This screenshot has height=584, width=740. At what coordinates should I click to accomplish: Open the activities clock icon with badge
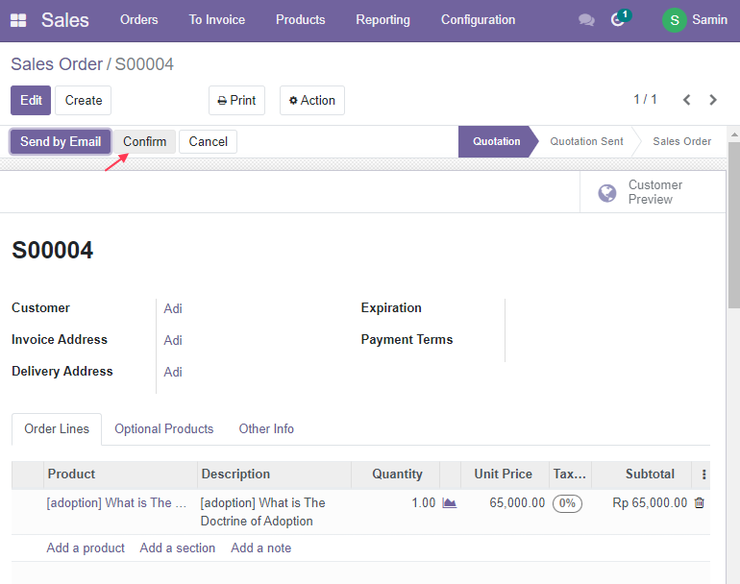(620, 19)
